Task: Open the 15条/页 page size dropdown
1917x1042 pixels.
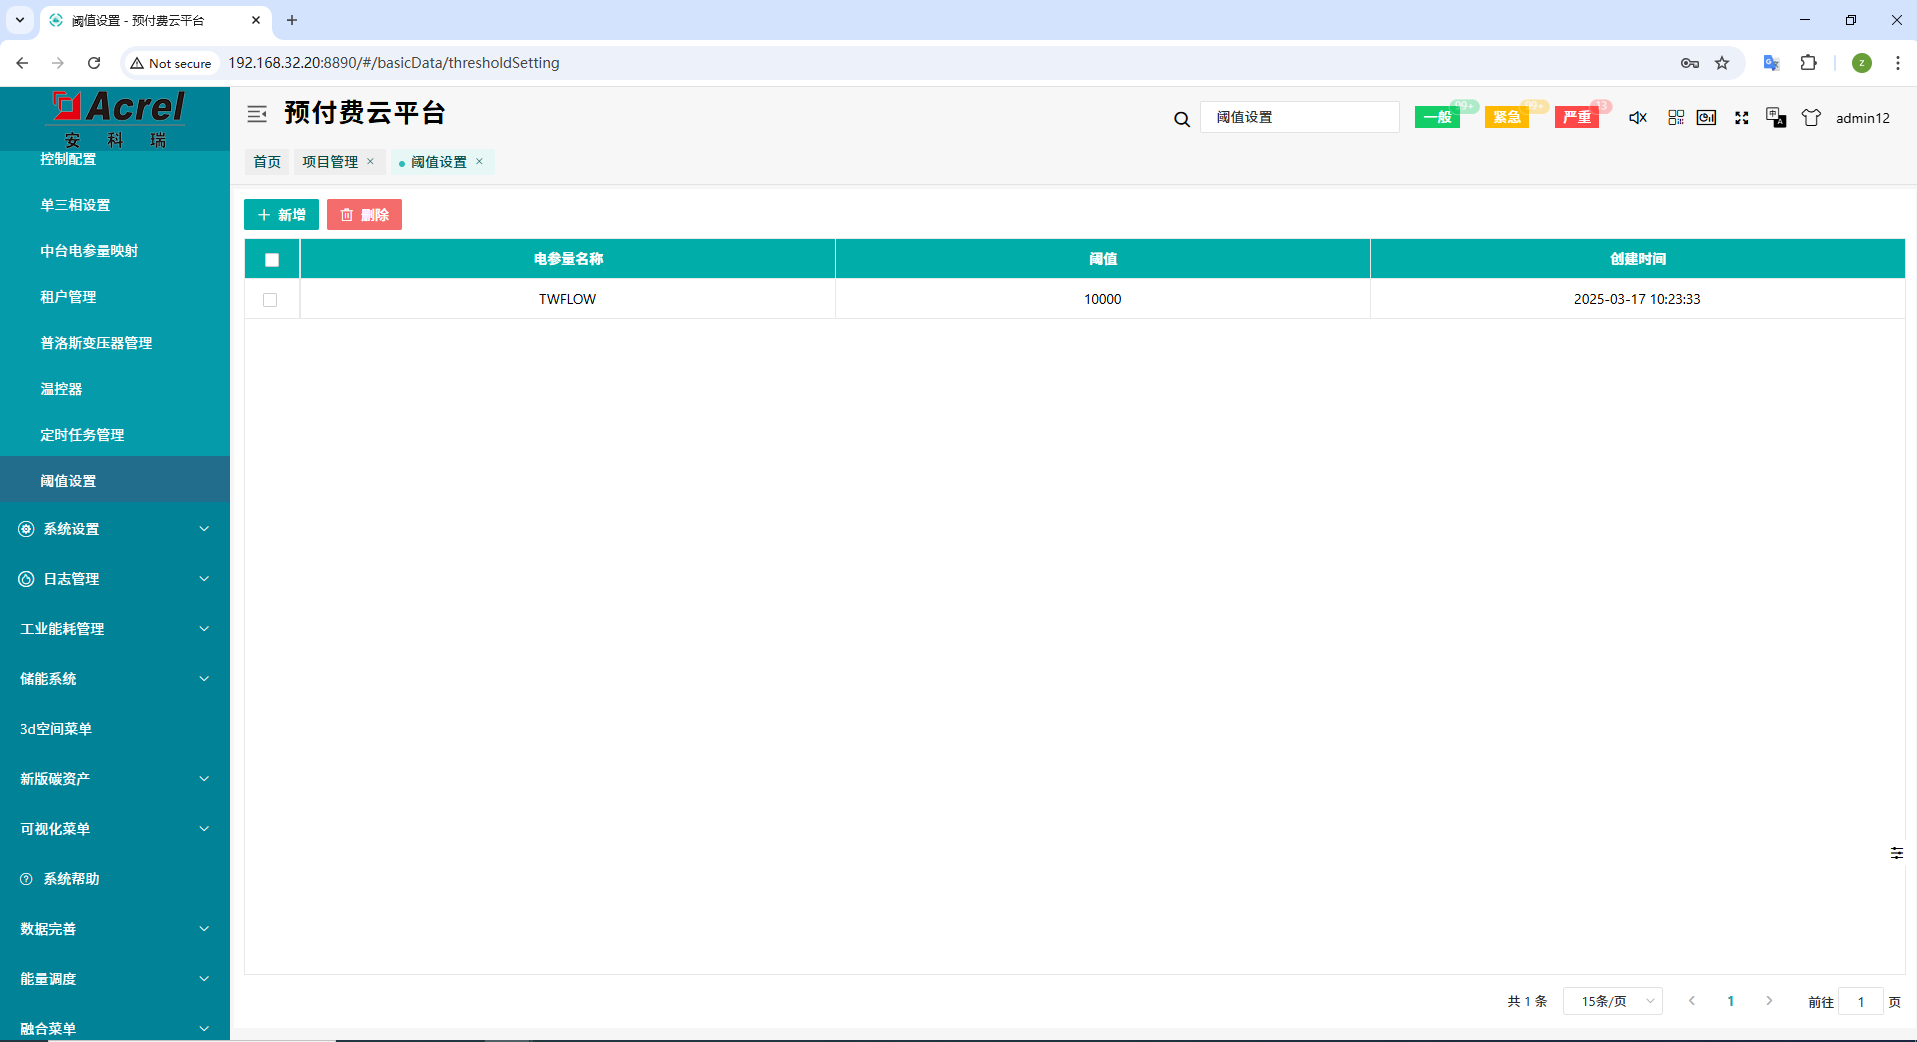Action: (1613, 1001)
